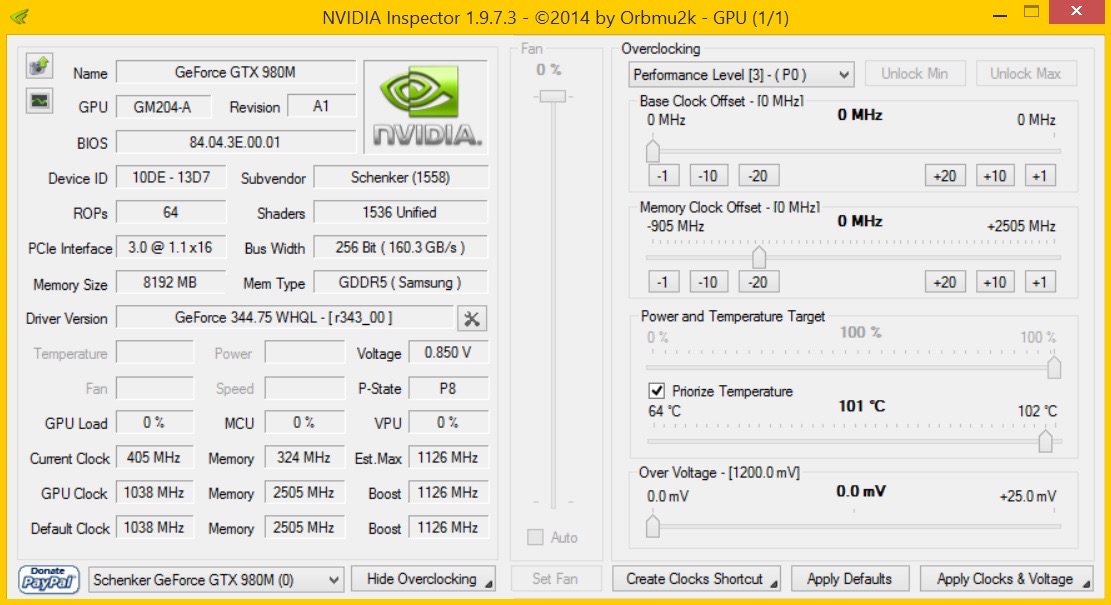Click the screenshot upload camera icon
Viewport: 1111px width, 605px height.
[37, 66]
